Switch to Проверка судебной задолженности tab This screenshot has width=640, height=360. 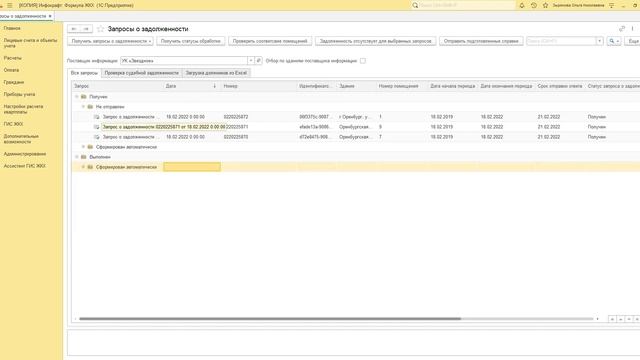[x=142, y=73]
